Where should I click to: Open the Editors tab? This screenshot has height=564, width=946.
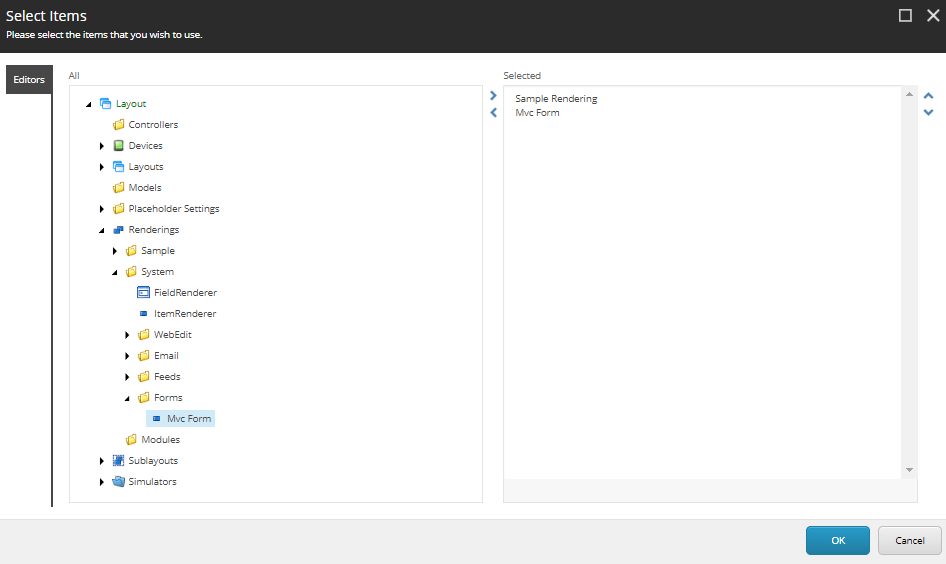(29, 80)
